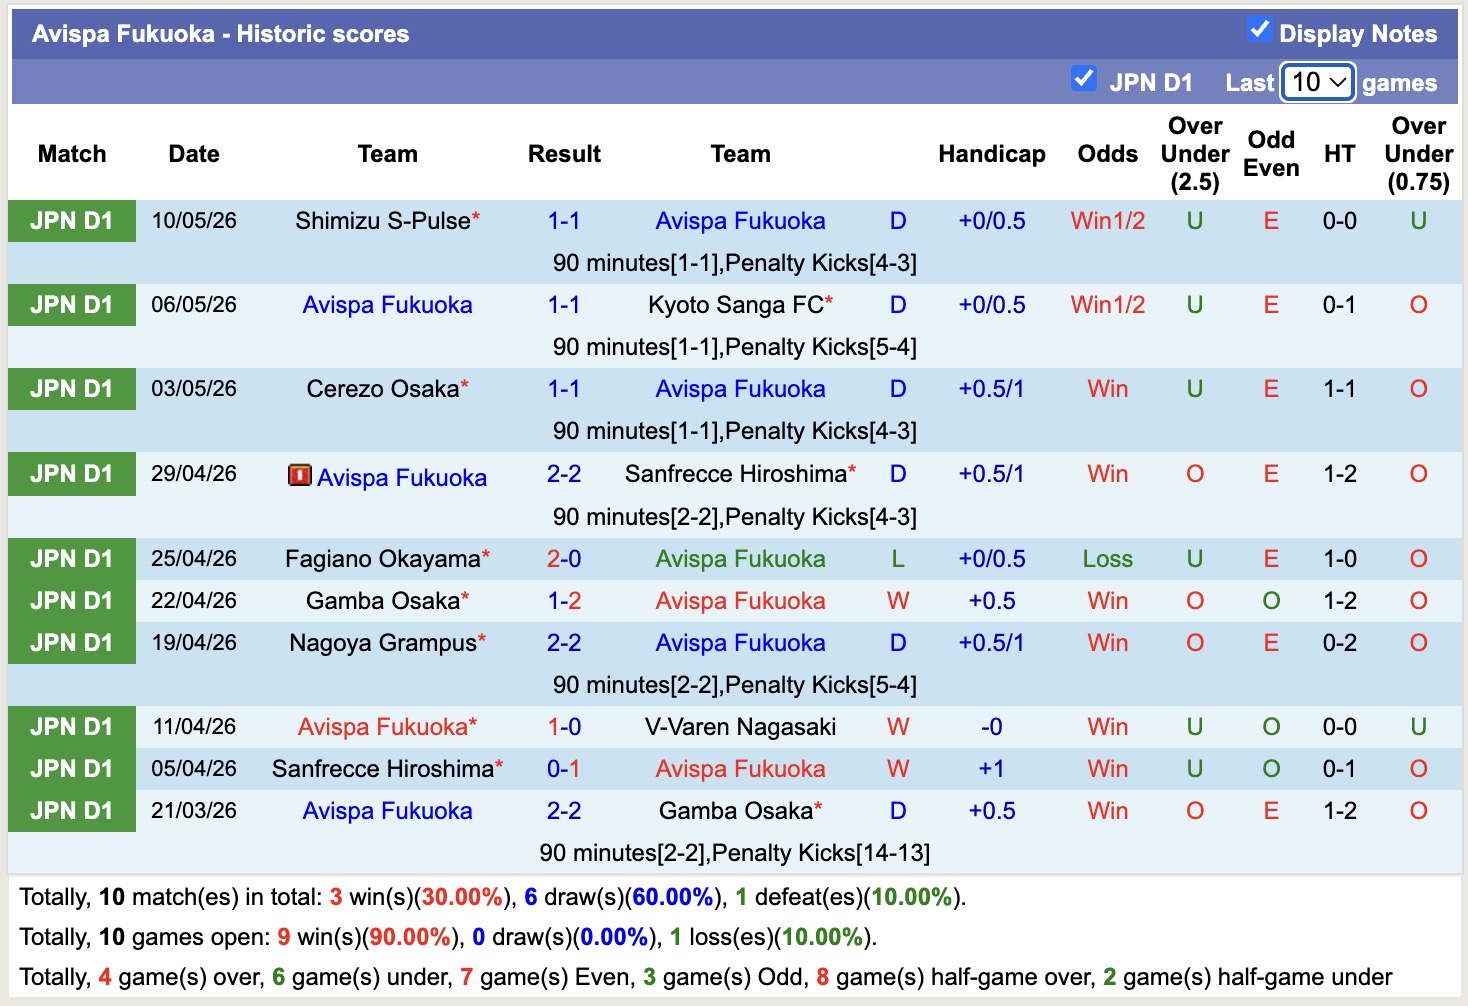
Task: Click the 0-2 half-time score
Action: pyautogui.click(x=1340, y=643)
